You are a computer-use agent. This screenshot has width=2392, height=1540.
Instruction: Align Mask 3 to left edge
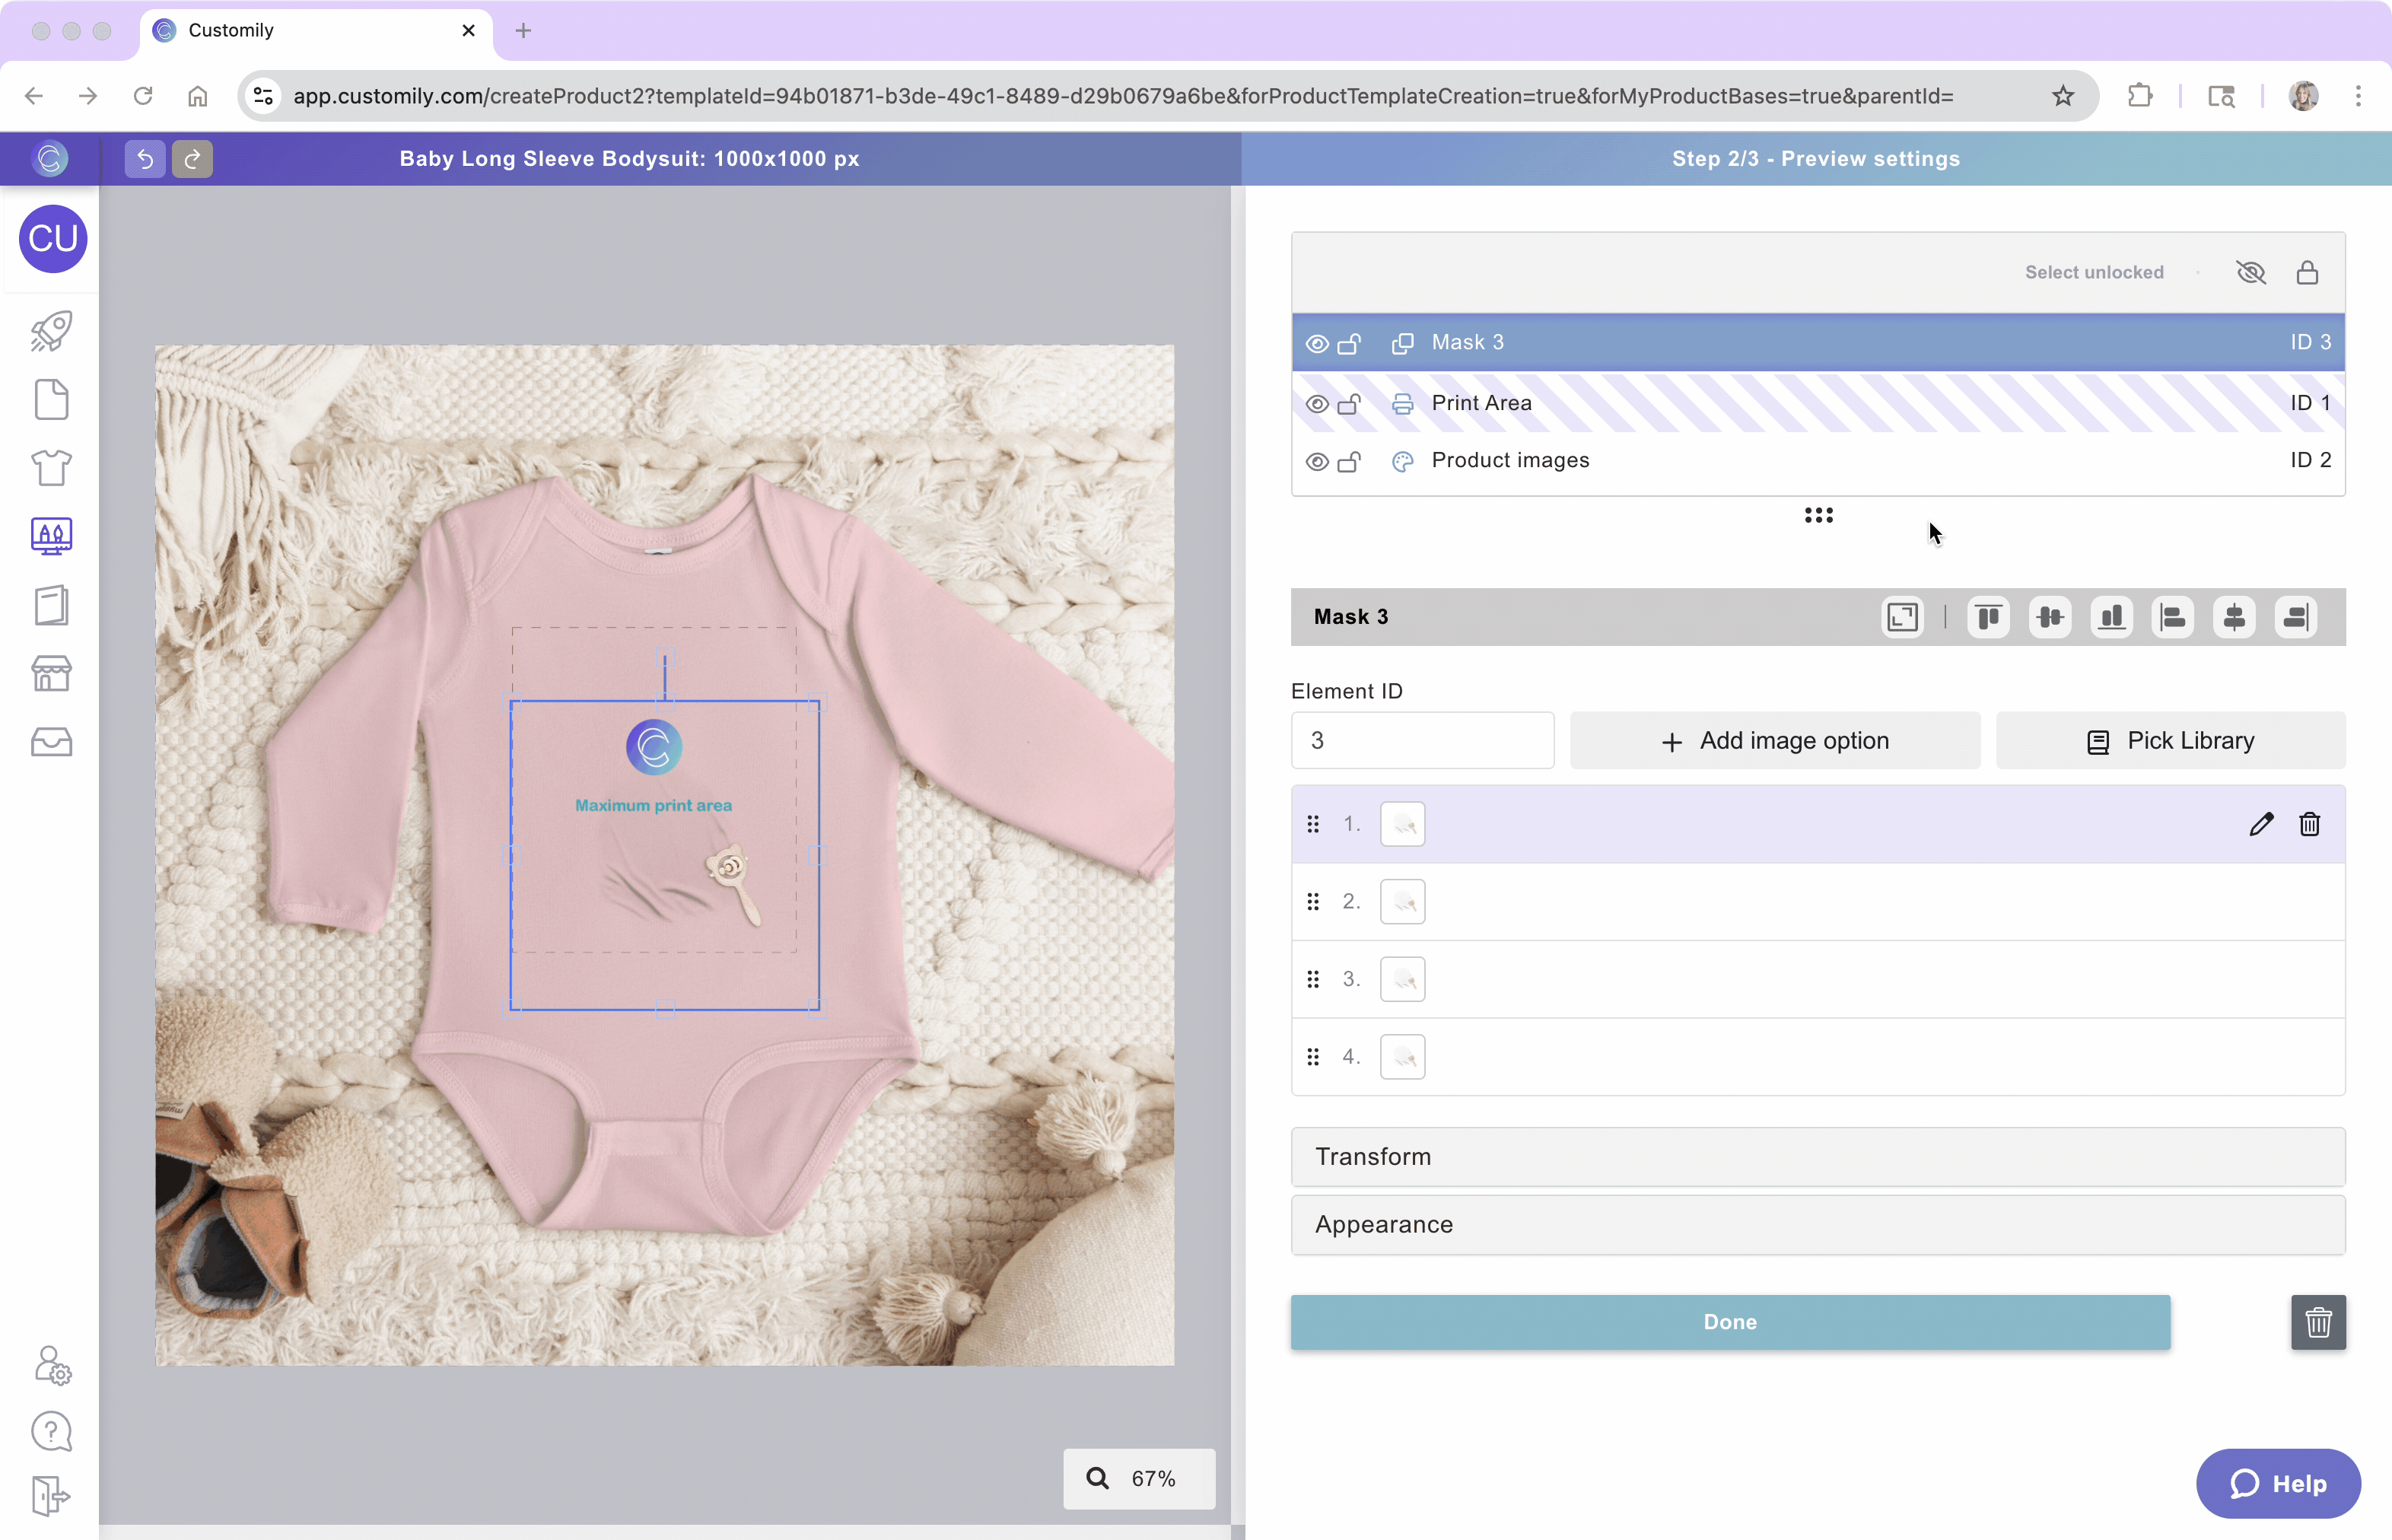2173,617
